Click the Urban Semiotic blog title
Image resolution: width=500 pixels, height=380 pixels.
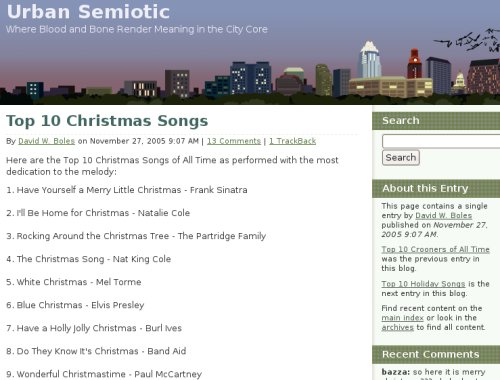tap(88, 12)
